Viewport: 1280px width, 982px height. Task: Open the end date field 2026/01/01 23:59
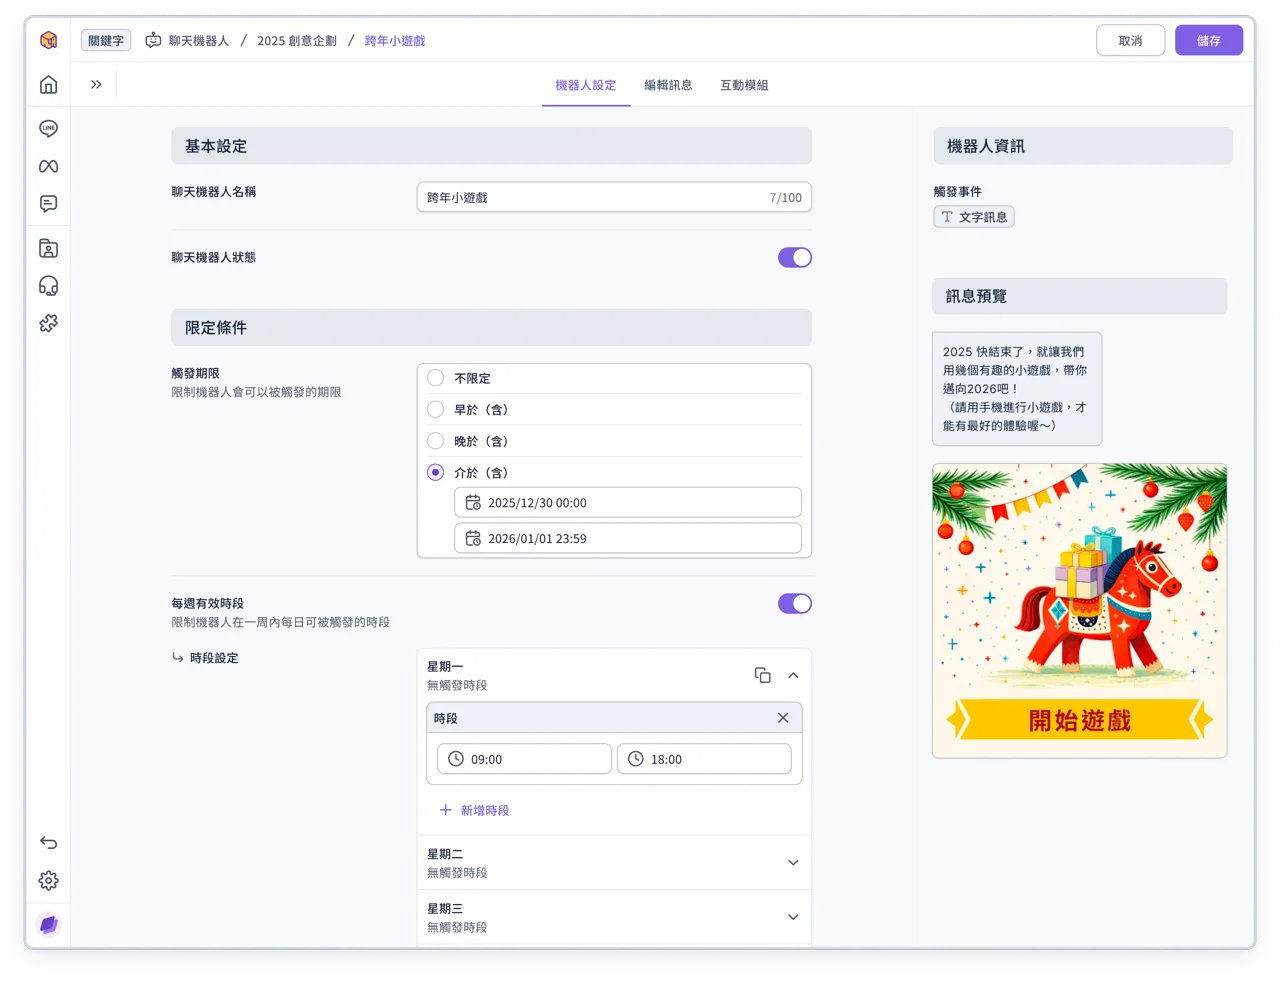click(628, 538)
